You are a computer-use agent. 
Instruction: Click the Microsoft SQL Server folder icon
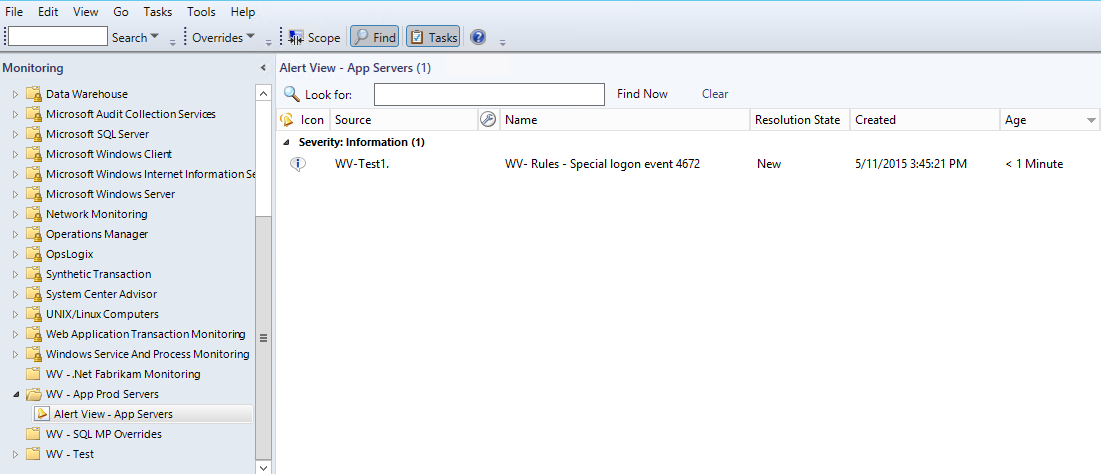tap(33, 134)
